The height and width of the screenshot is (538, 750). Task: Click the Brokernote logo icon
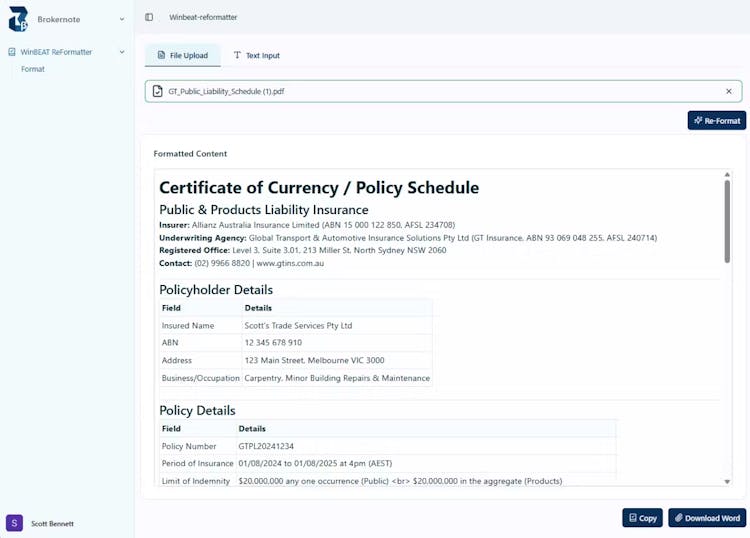(18, 18)
